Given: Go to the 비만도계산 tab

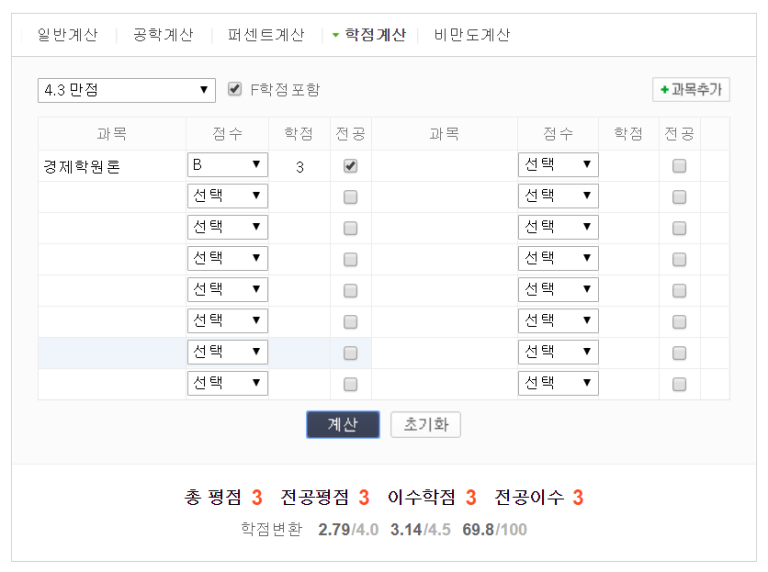Looking at the screenshot, I should tap(472, 35).
